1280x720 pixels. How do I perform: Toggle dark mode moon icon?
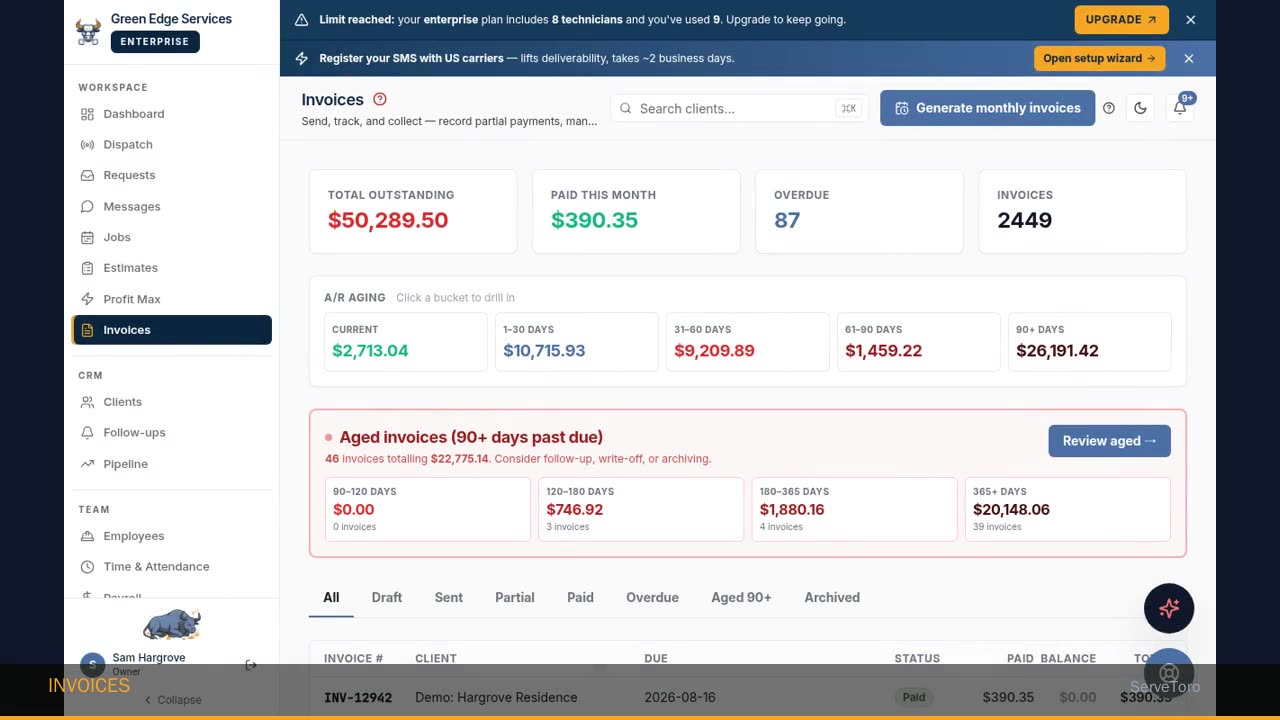pos(1140,108)
